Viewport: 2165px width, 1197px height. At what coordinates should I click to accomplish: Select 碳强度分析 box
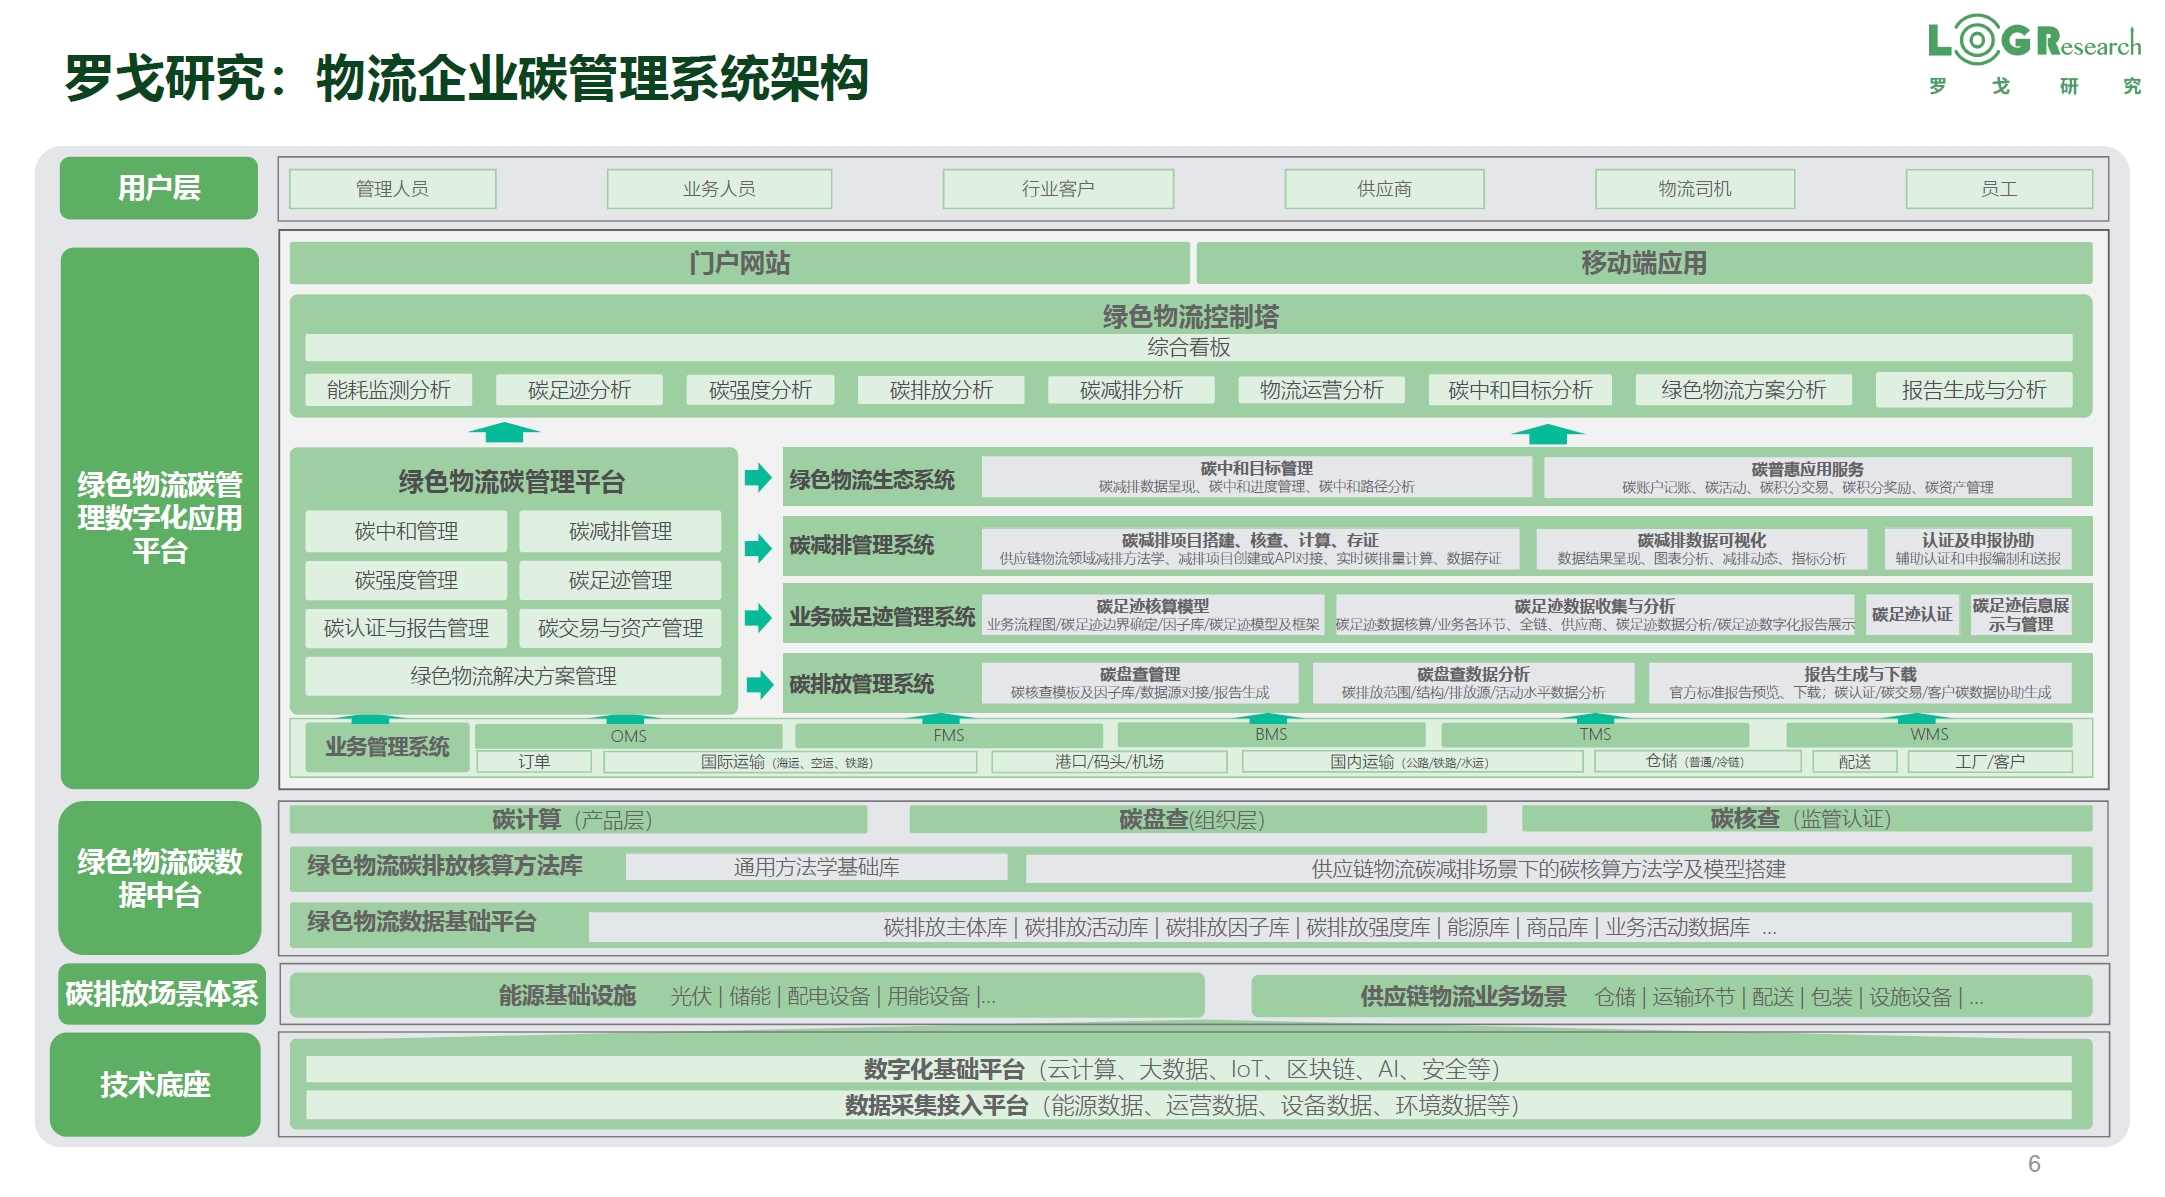tap(760, 390)
